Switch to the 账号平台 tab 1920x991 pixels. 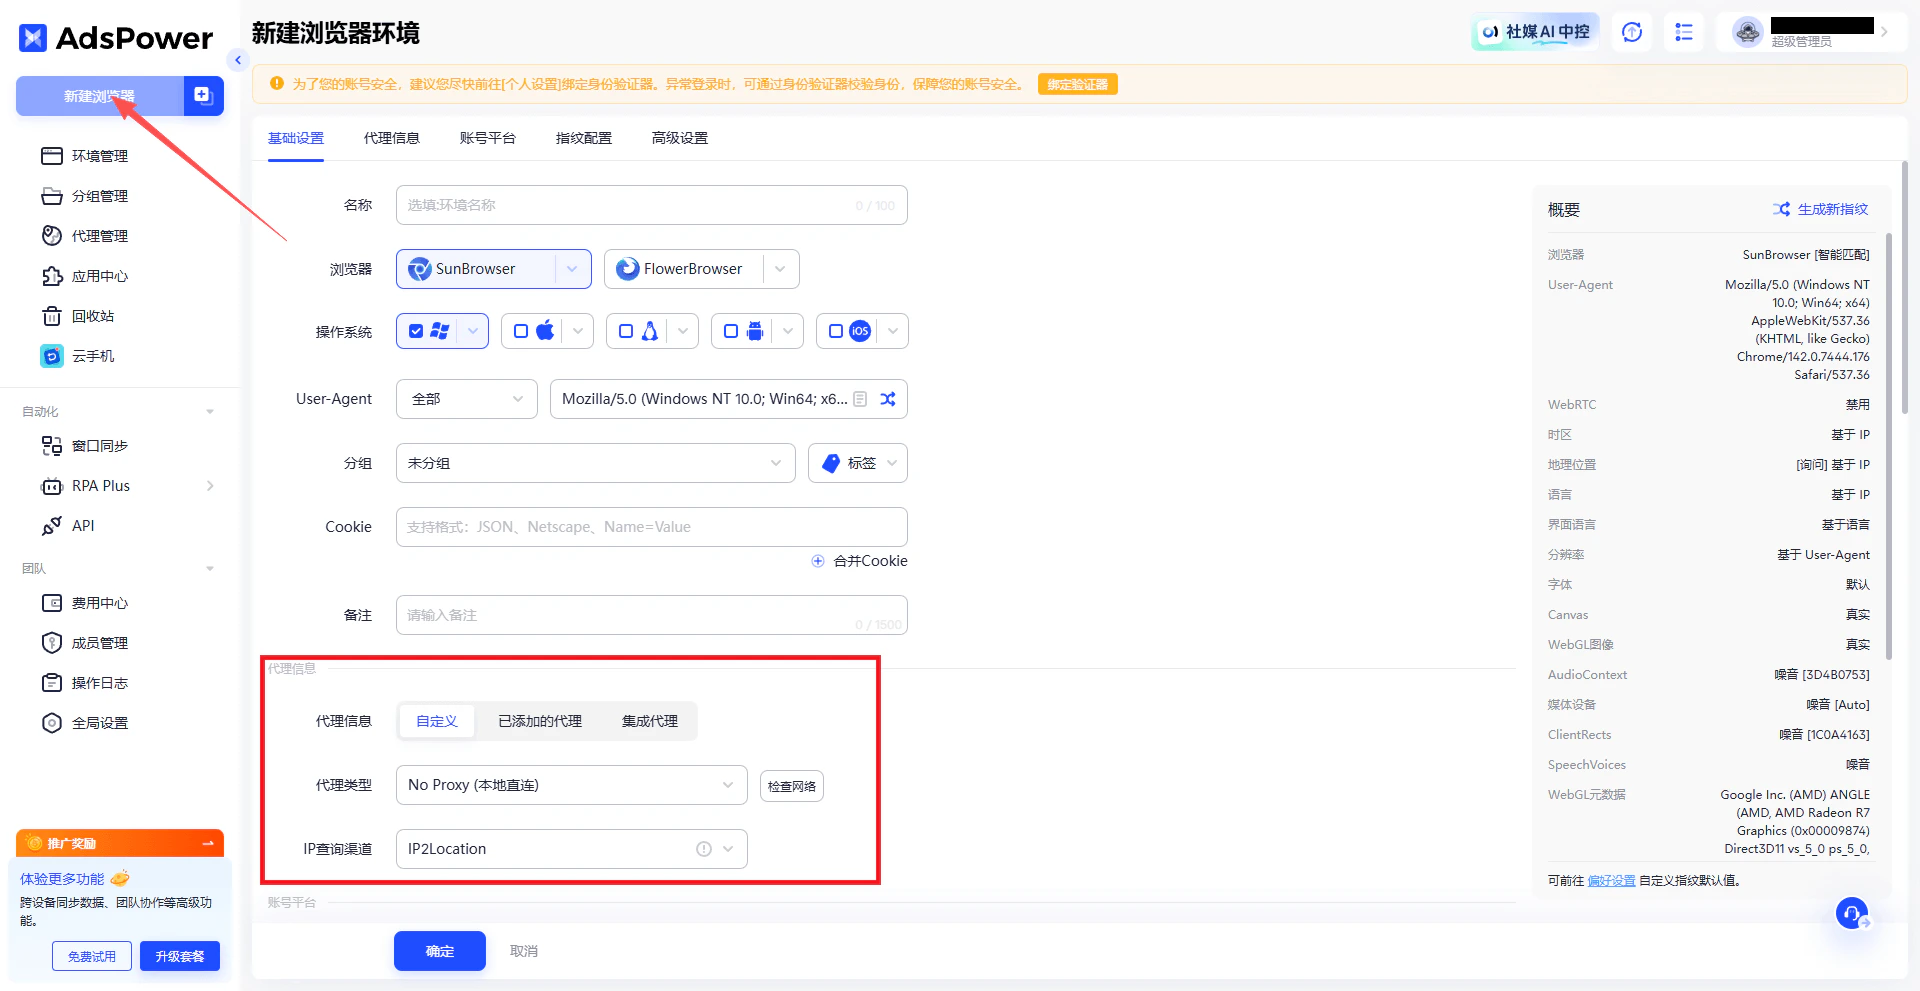(x=488, y=138)
